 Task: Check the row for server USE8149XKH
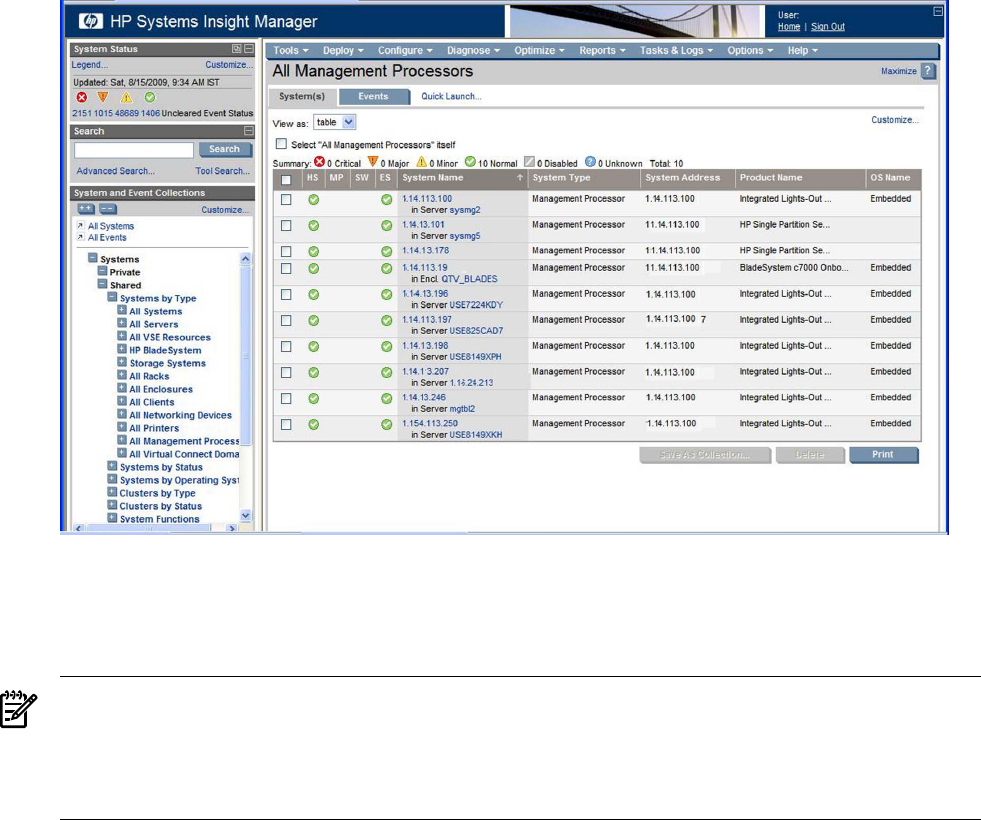pyautogui.click(x=286, y=424)
